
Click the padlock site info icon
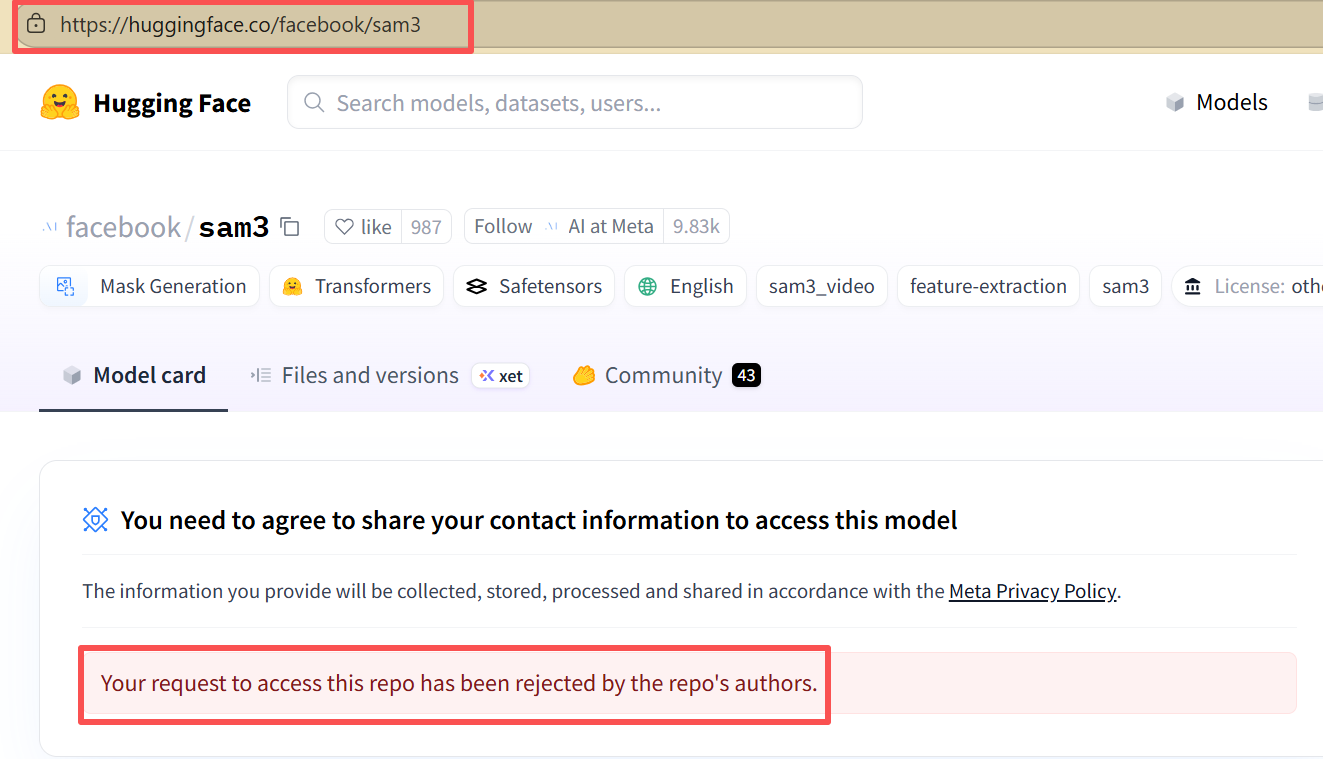(36, 24)
